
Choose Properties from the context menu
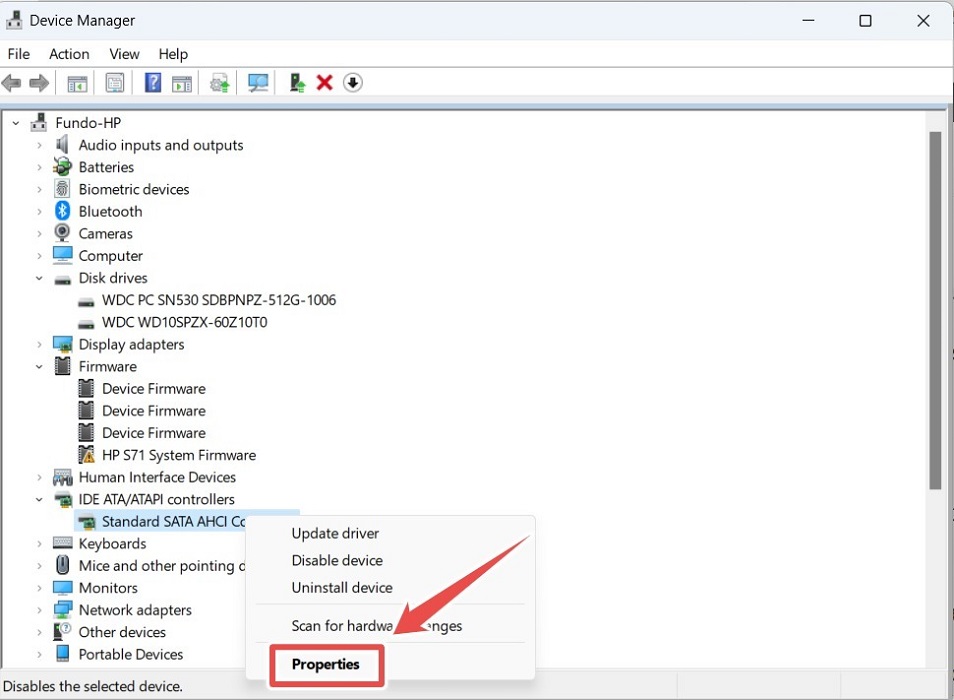pos(326,664)
